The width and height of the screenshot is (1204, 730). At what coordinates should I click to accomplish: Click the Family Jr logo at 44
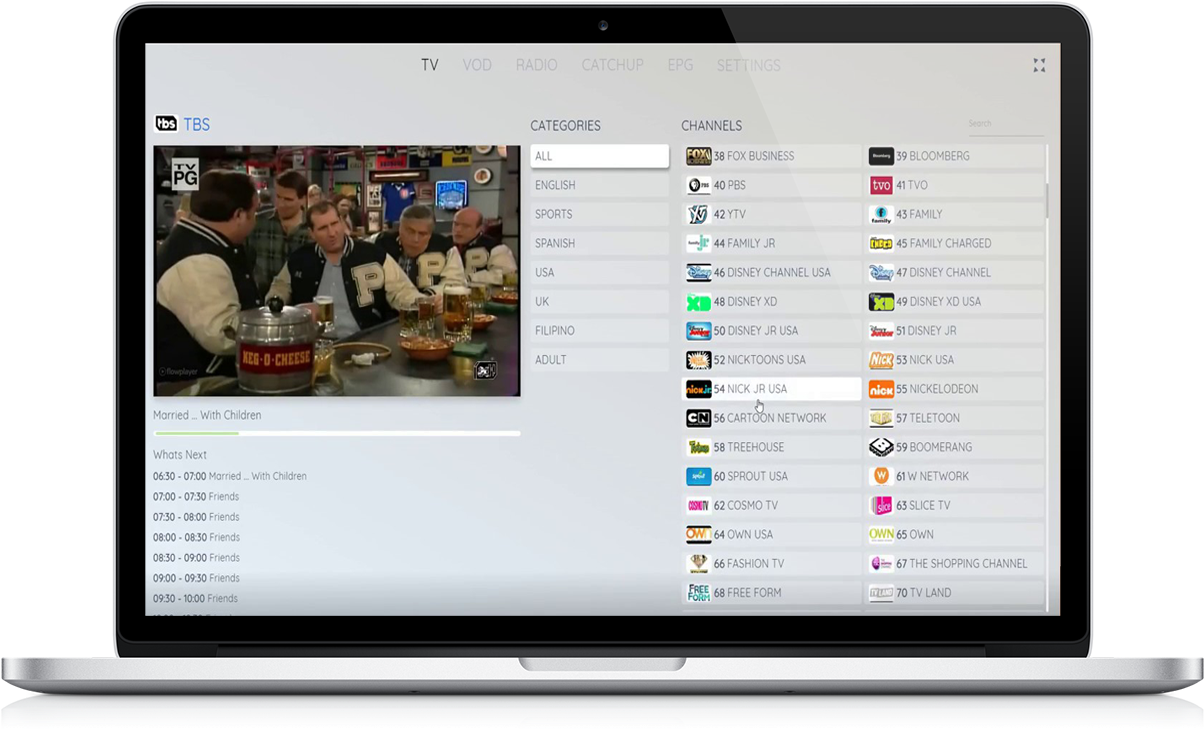(698, 243)
